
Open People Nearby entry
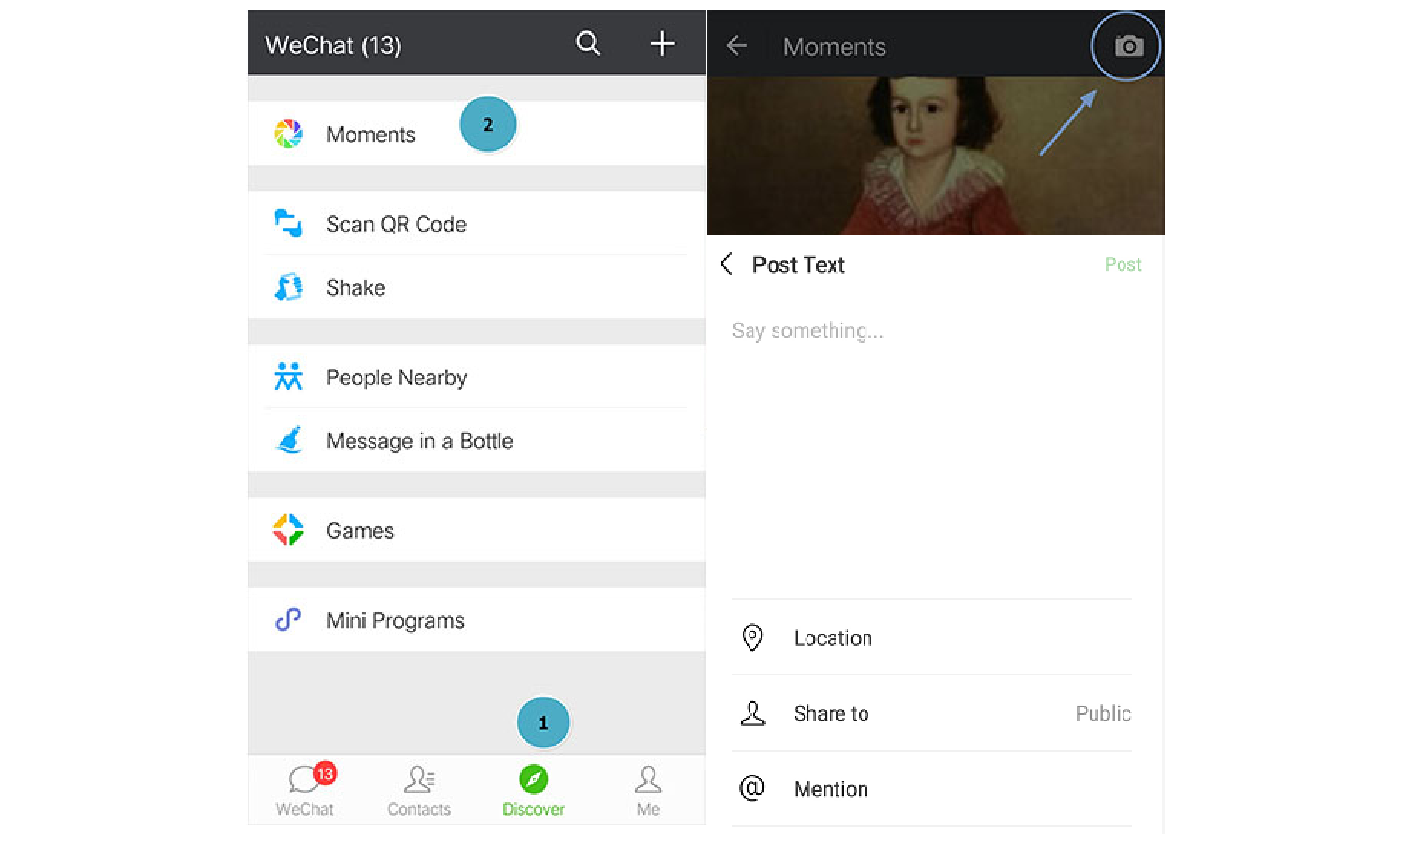click(477, 377)
